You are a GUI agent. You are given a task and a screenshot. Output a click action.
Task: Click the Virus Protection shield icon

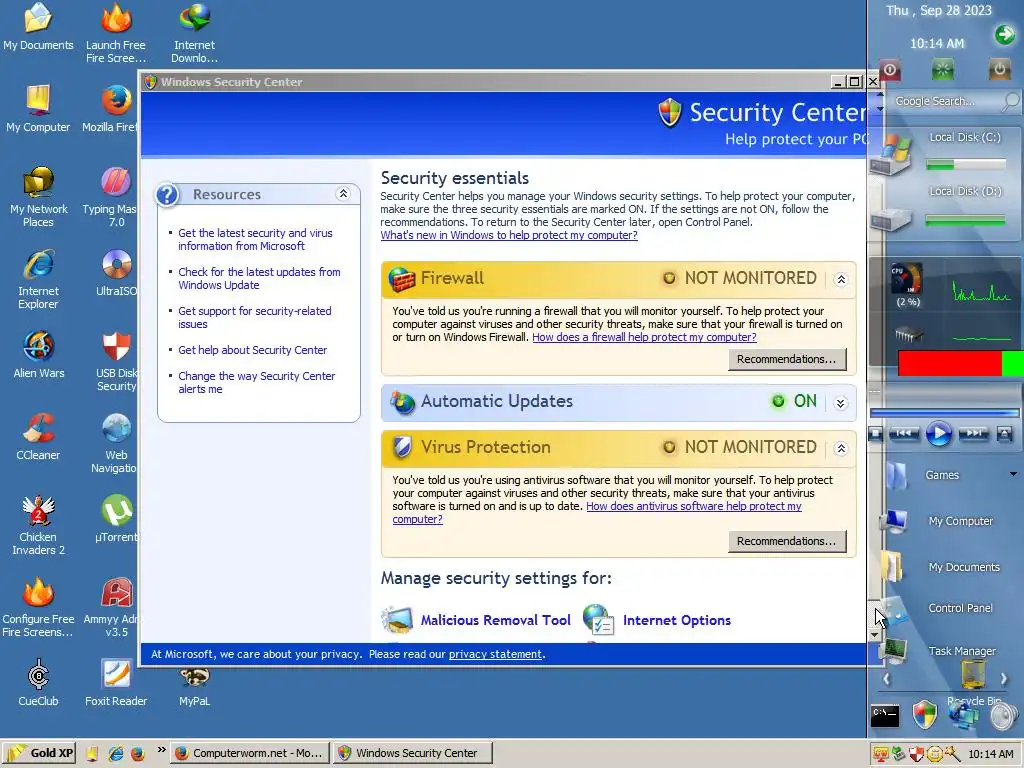pos(402,447)
